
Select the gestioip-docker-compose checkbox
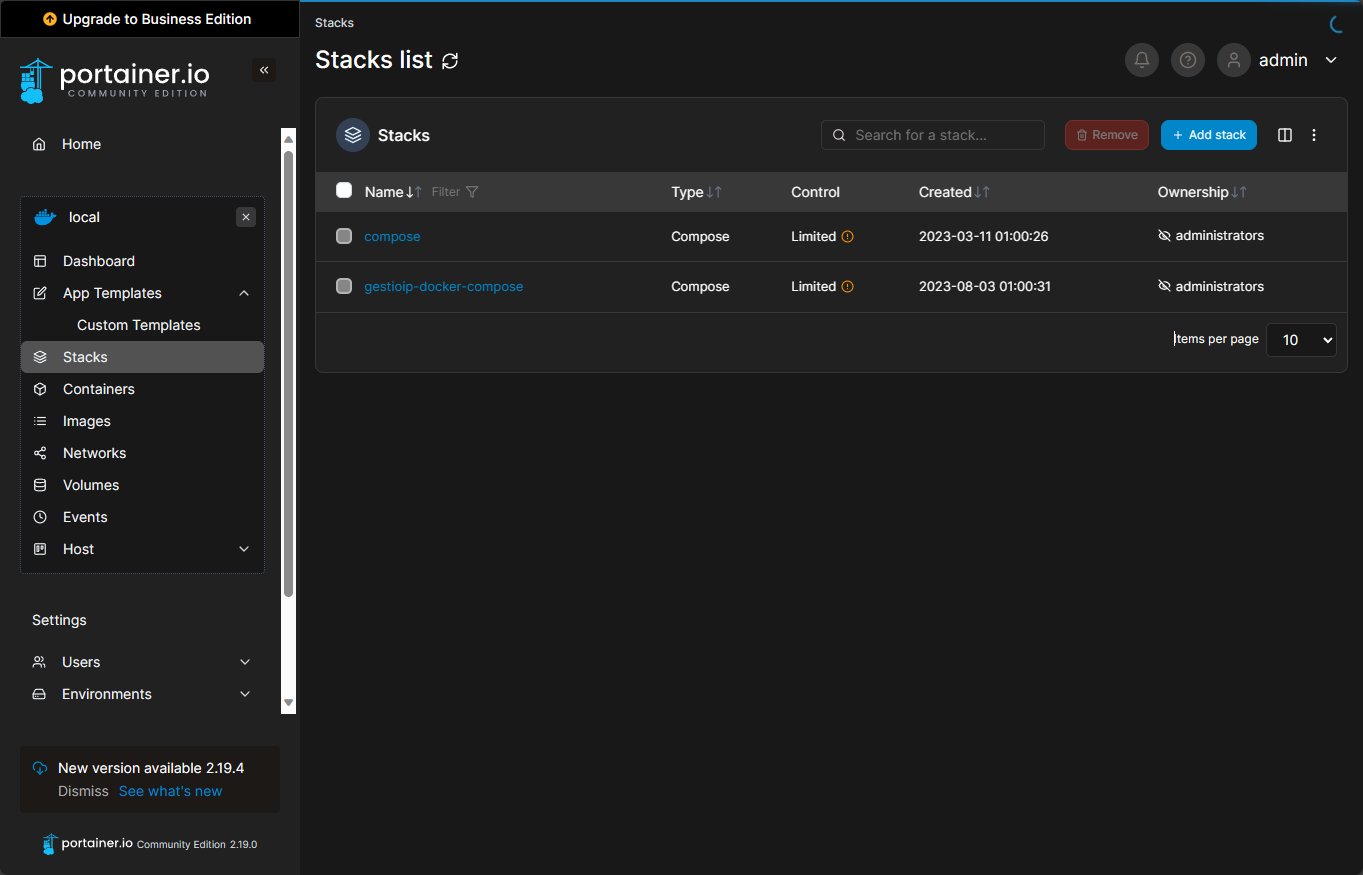coord(344,287)
